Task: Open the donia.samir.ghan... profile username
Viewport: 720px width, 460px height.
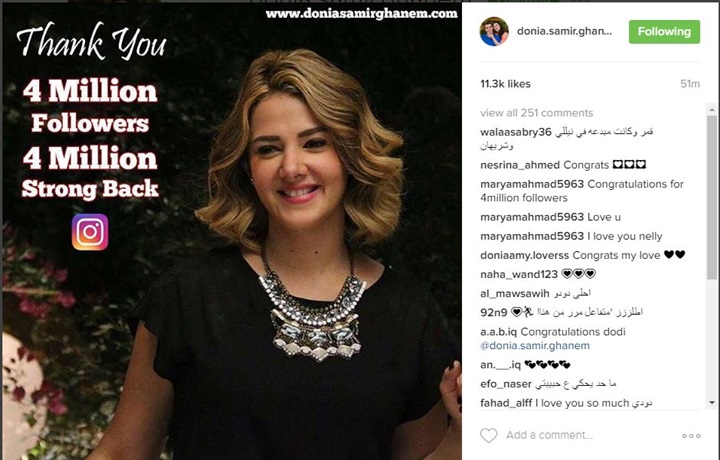Action: click(564, 31)
